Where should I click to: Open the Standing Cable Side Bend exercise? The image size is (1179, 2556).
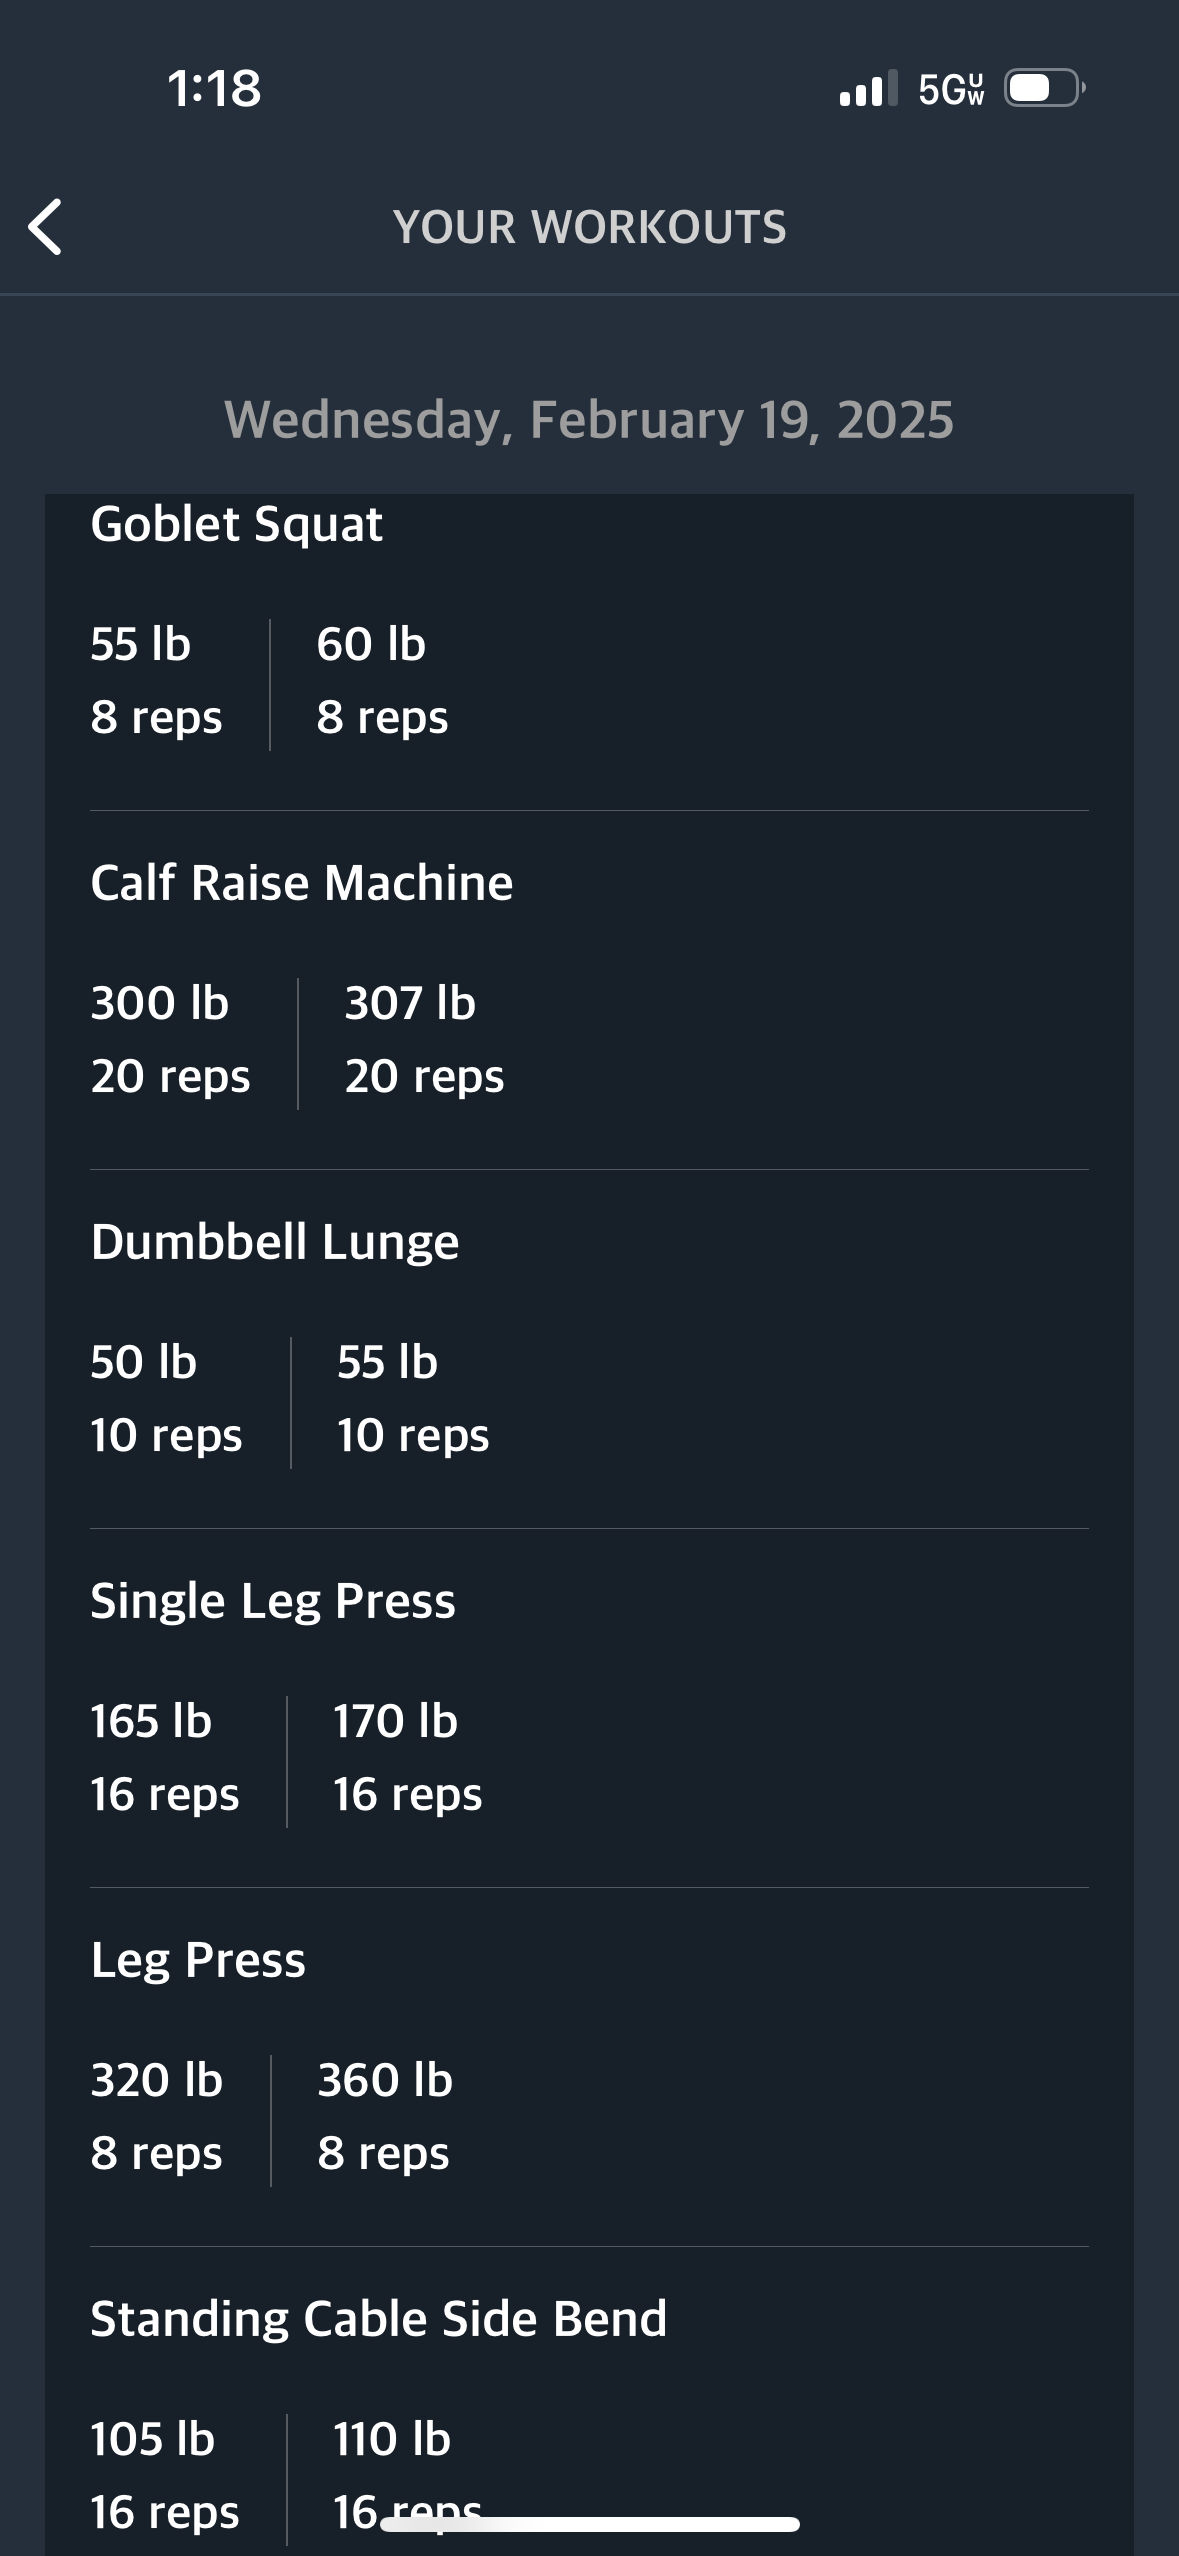[378, 2319]
